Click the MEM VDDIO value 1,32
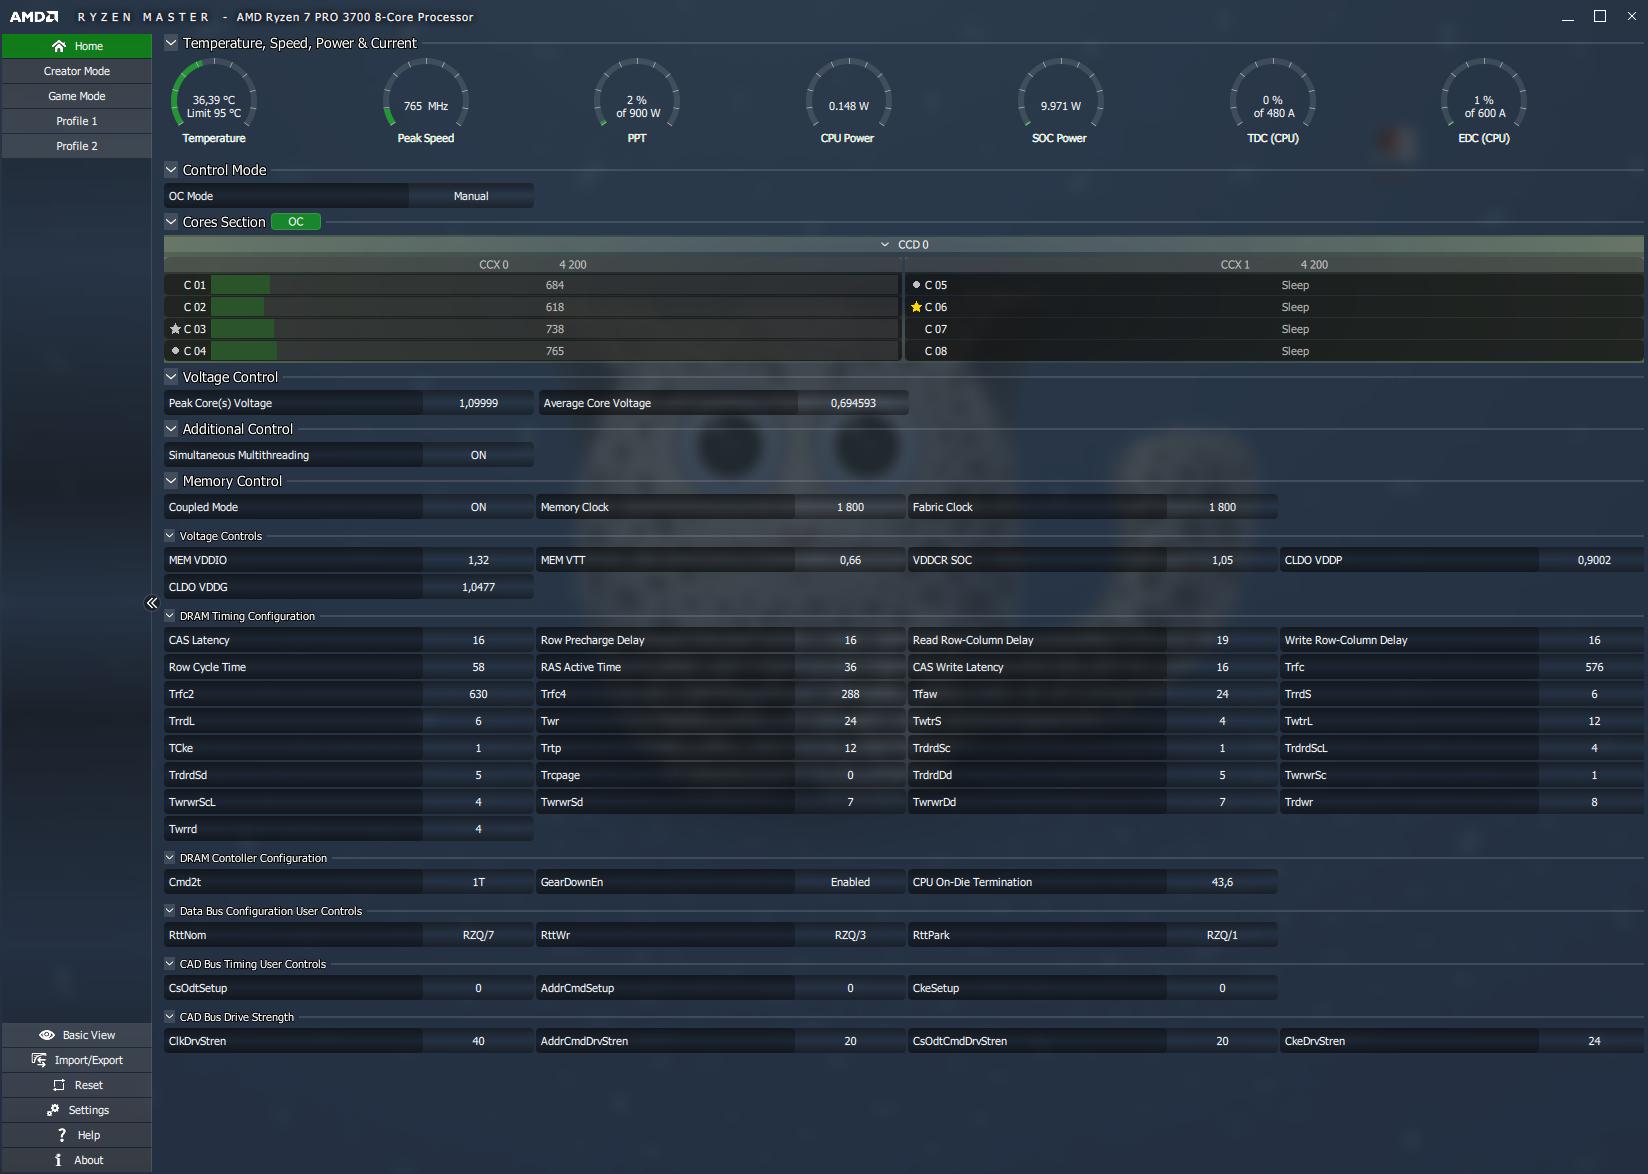Image resolution: width=1648 pixels, height=1174 pixels. point(478,560)
